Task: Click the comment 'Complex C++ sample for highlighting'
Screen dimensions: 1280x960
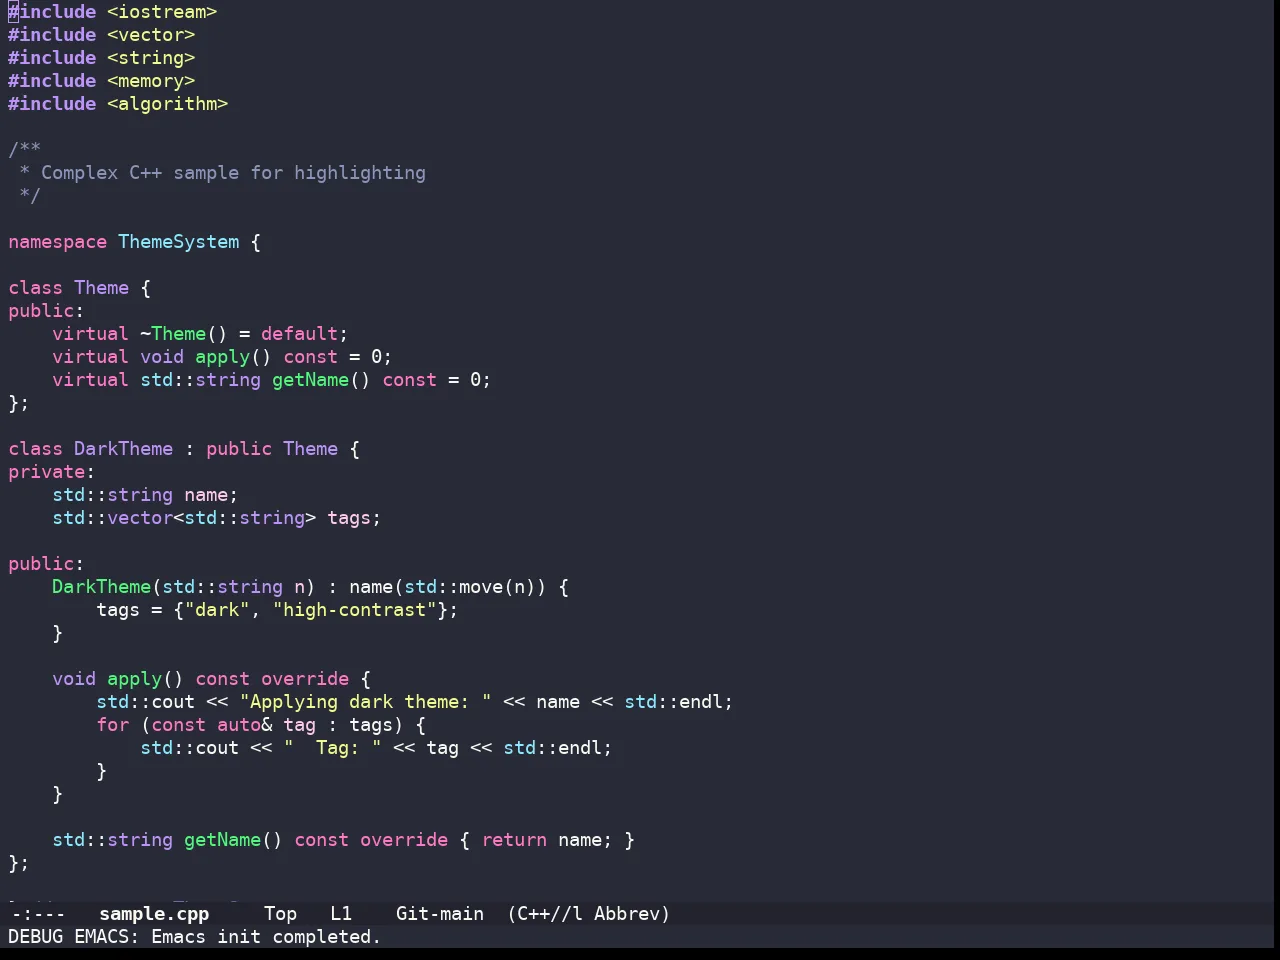Action: 233,173
